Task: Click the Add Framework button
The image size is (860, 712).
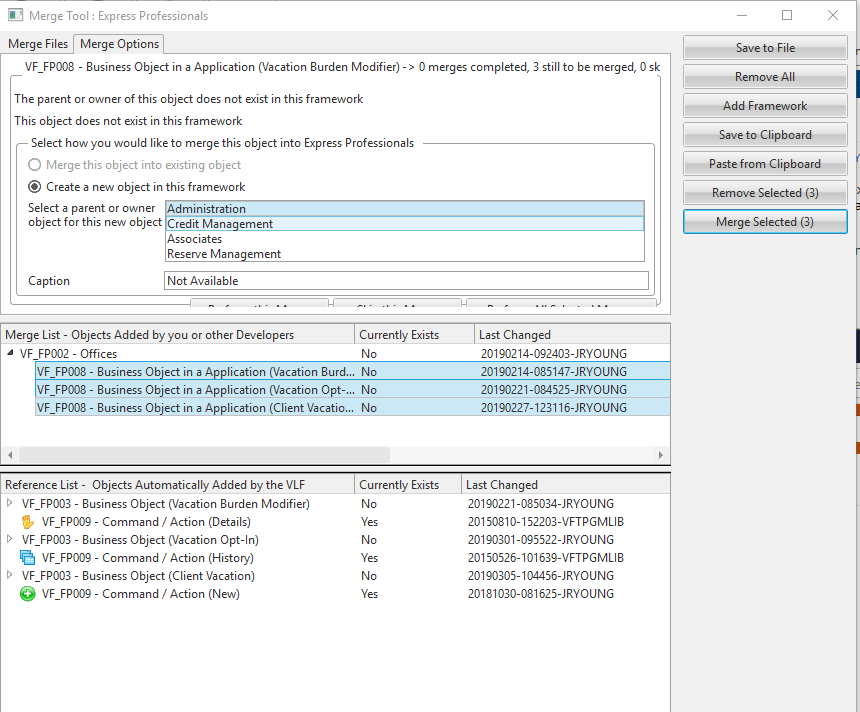Action: pyautogui.click(x=765, y=106)
